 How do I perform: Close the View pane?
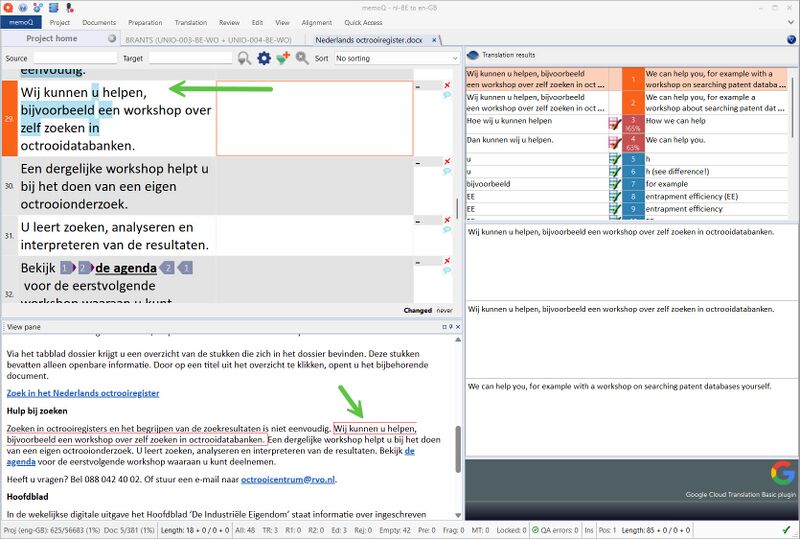(458, 327)
